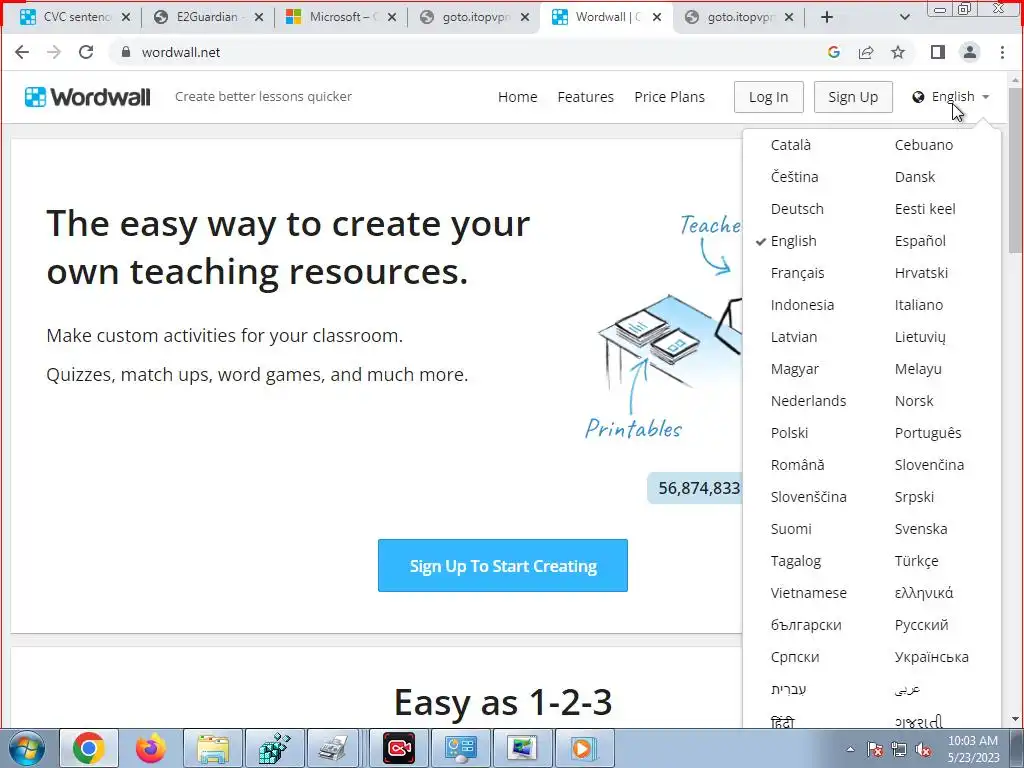1024x768 pixels.
Task: Select Indonesia language
Action: pyautogui.click(x=802, y=305)
